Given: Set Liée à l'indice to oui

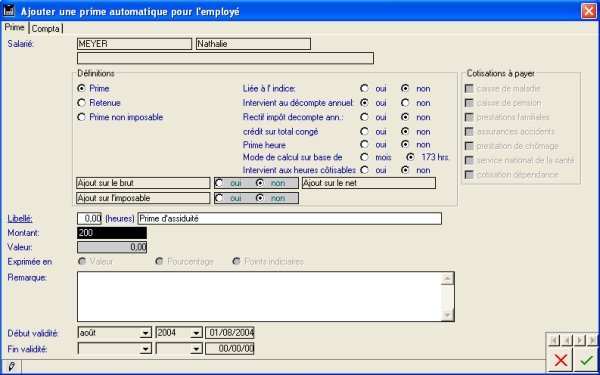Looking at the screenshot, I should click(364, 88).
